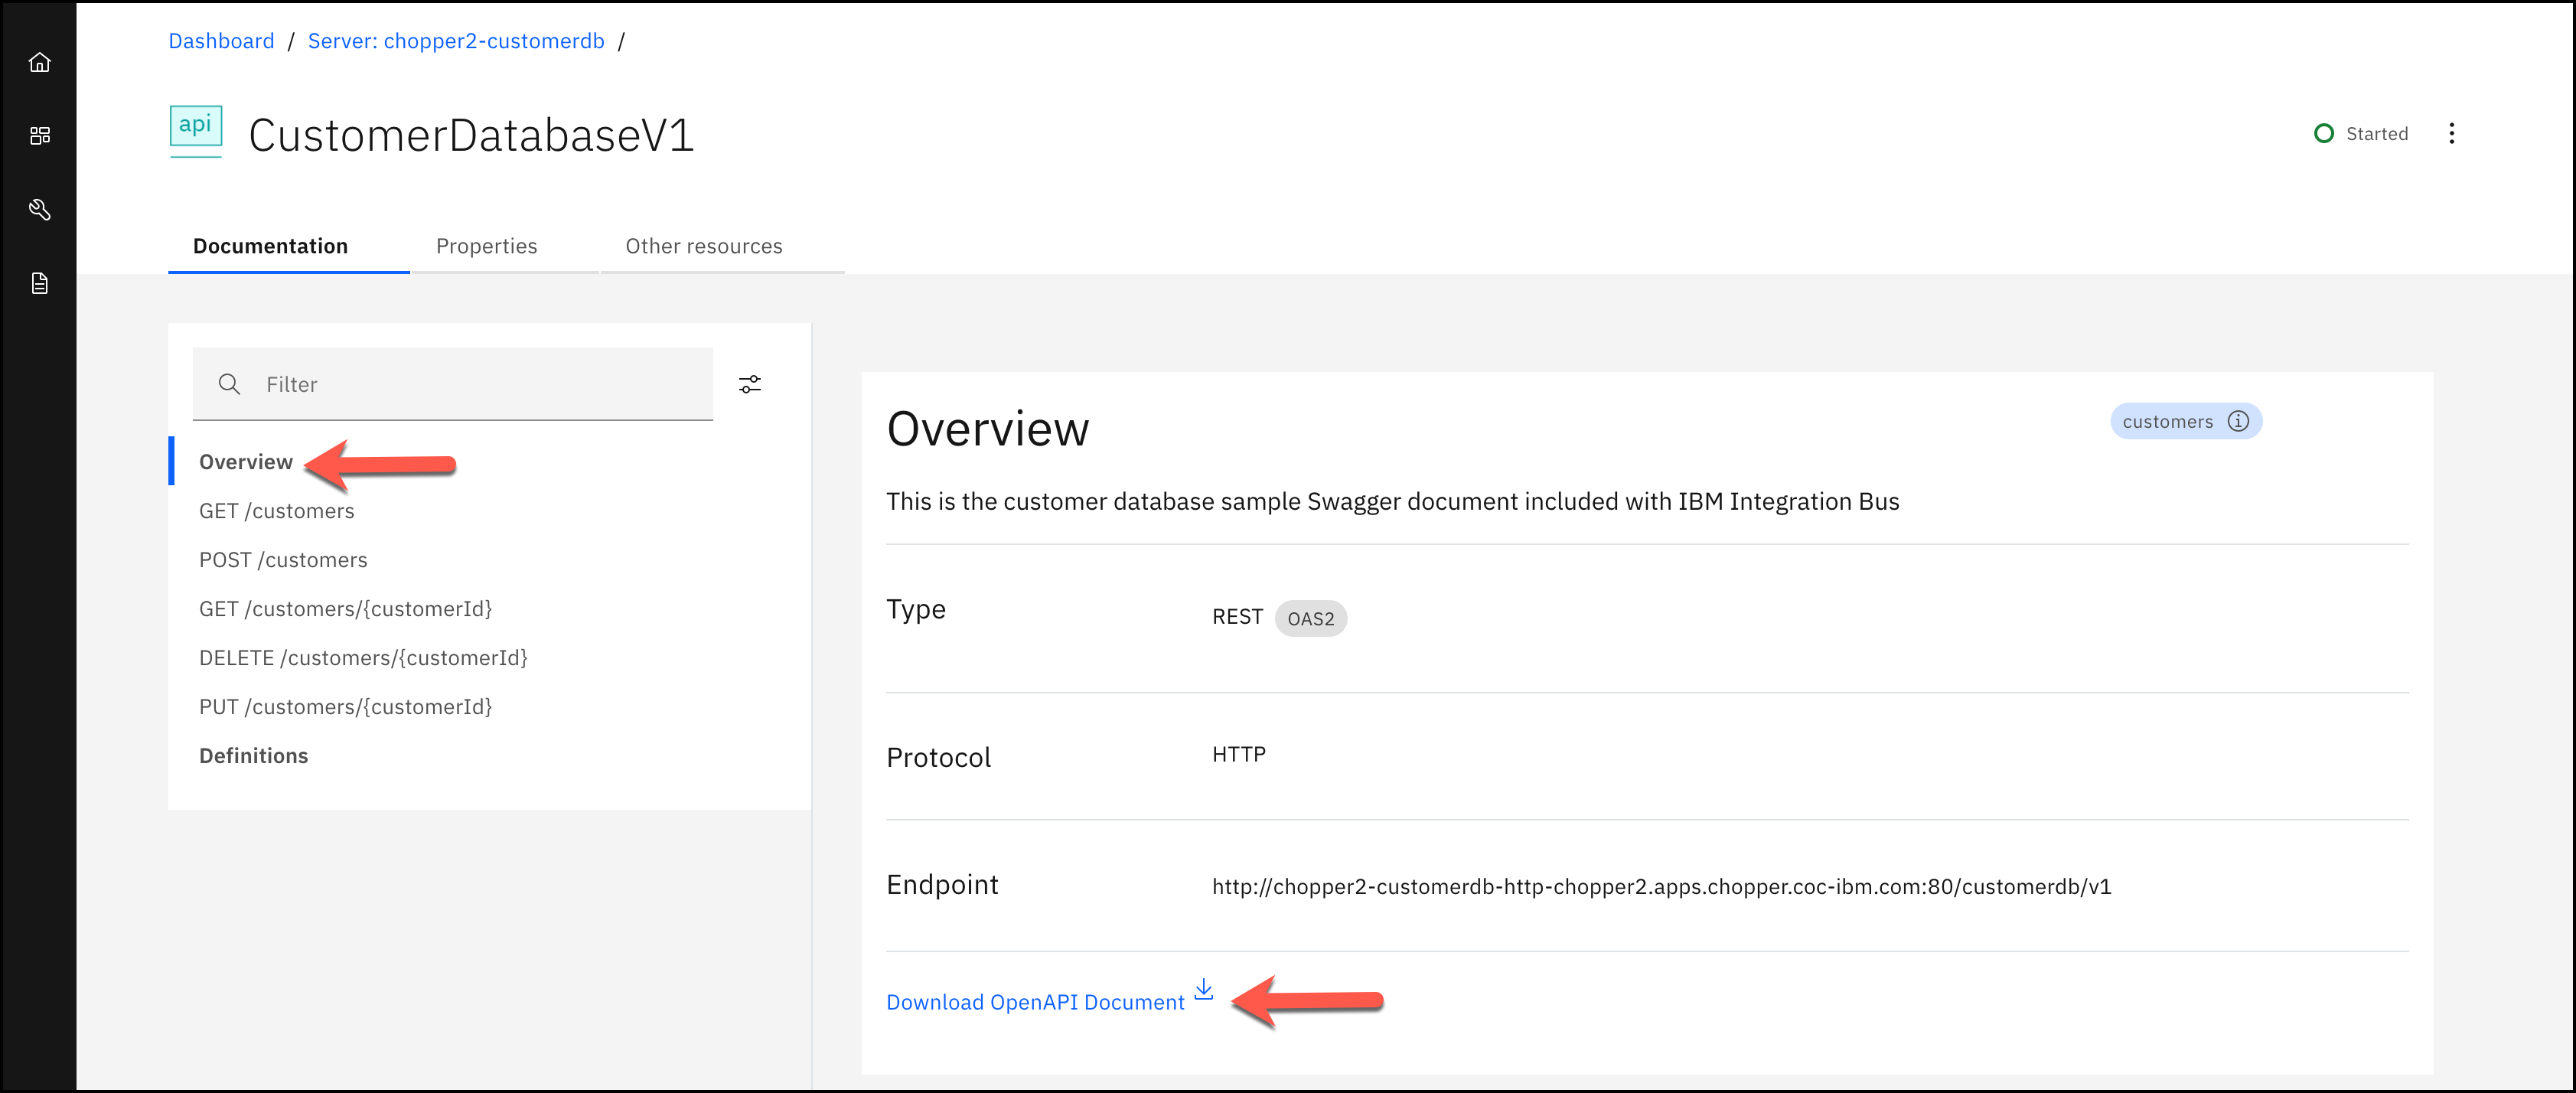Select PUT /customers/{customerId} operation

(x=345, y=708)
